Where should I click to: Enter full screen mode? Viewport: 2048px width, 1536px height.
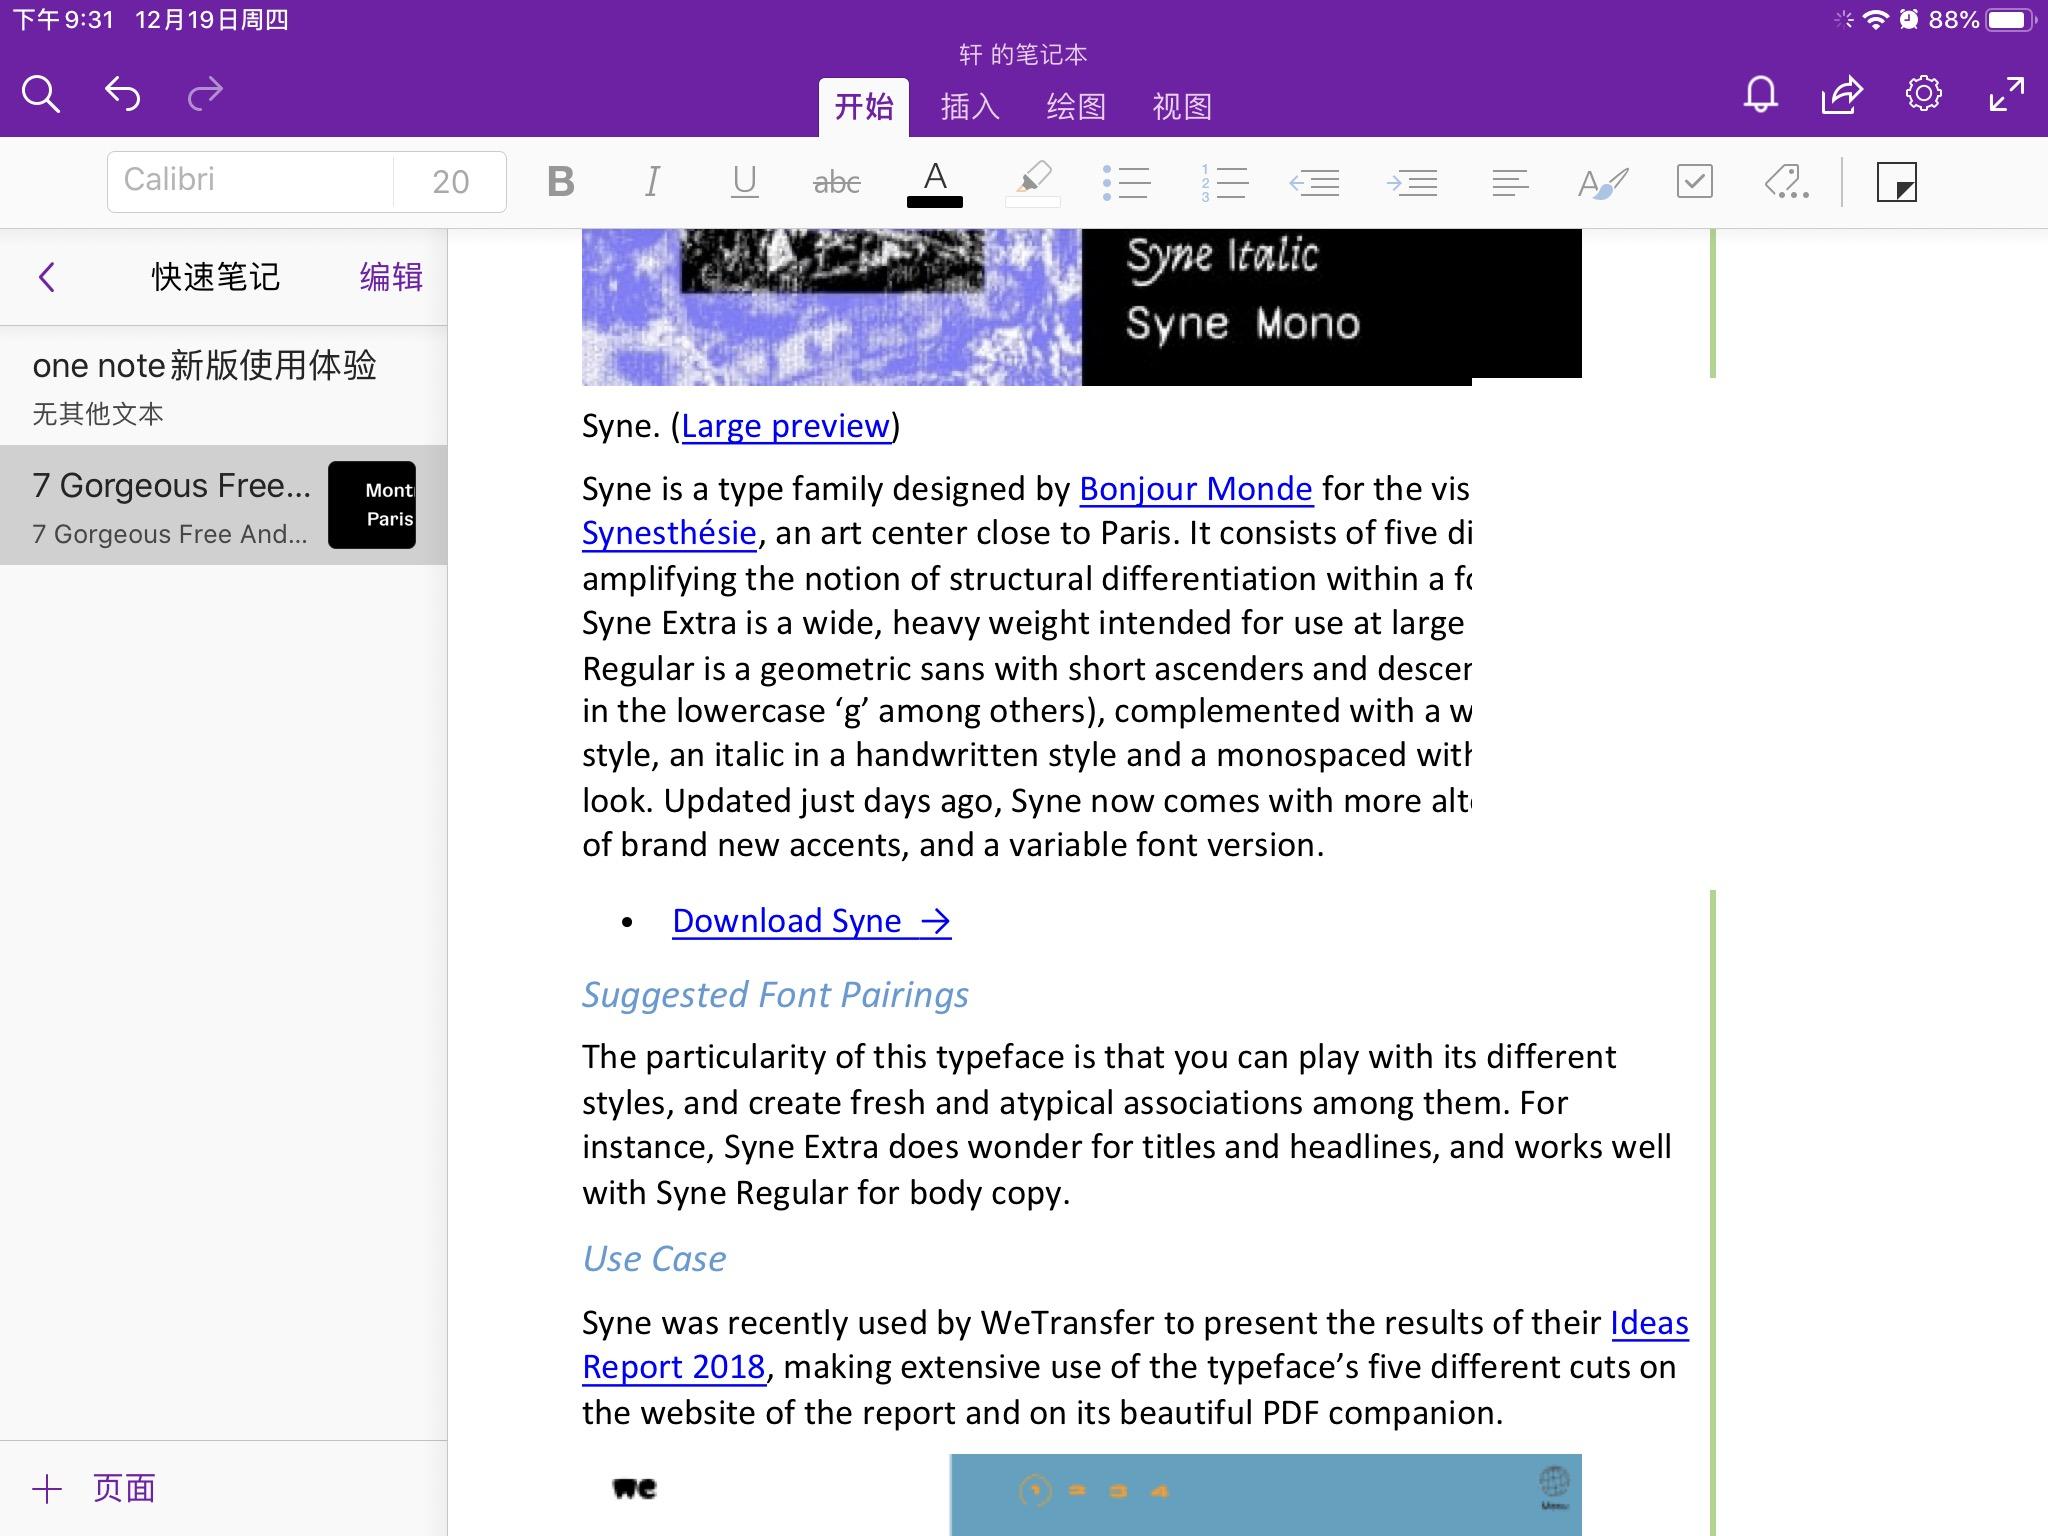pyautogui.click(x=2006, y=94)
